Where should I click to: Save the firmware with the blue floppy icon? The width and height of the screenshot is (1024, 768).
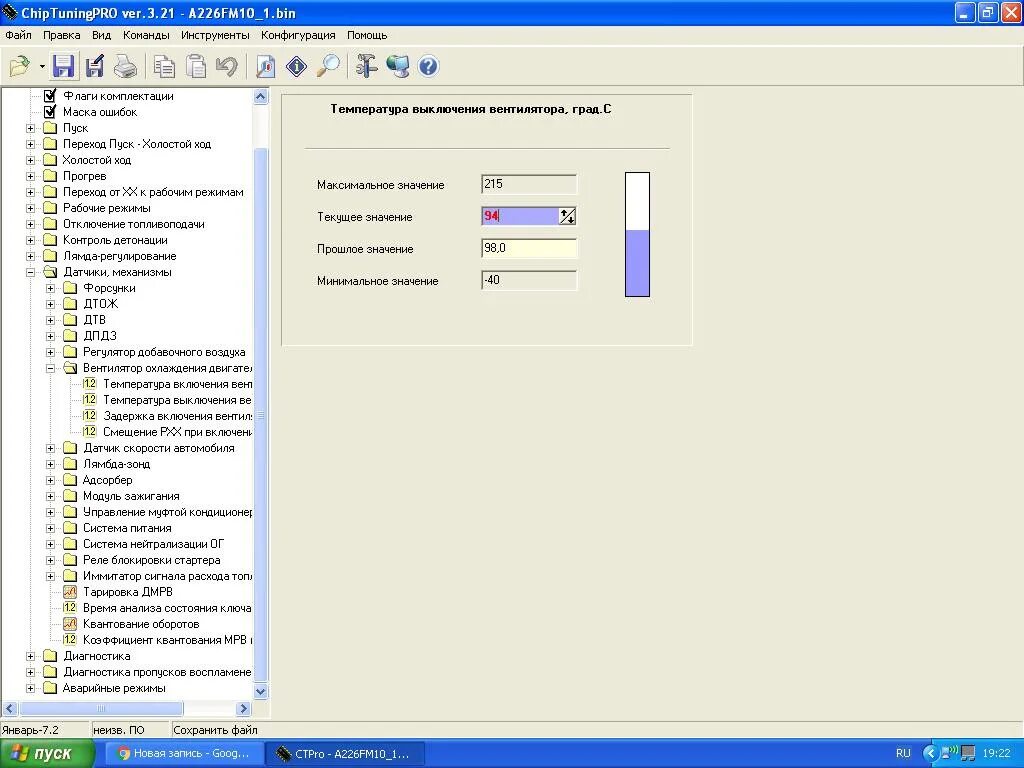tap(63, 66)
